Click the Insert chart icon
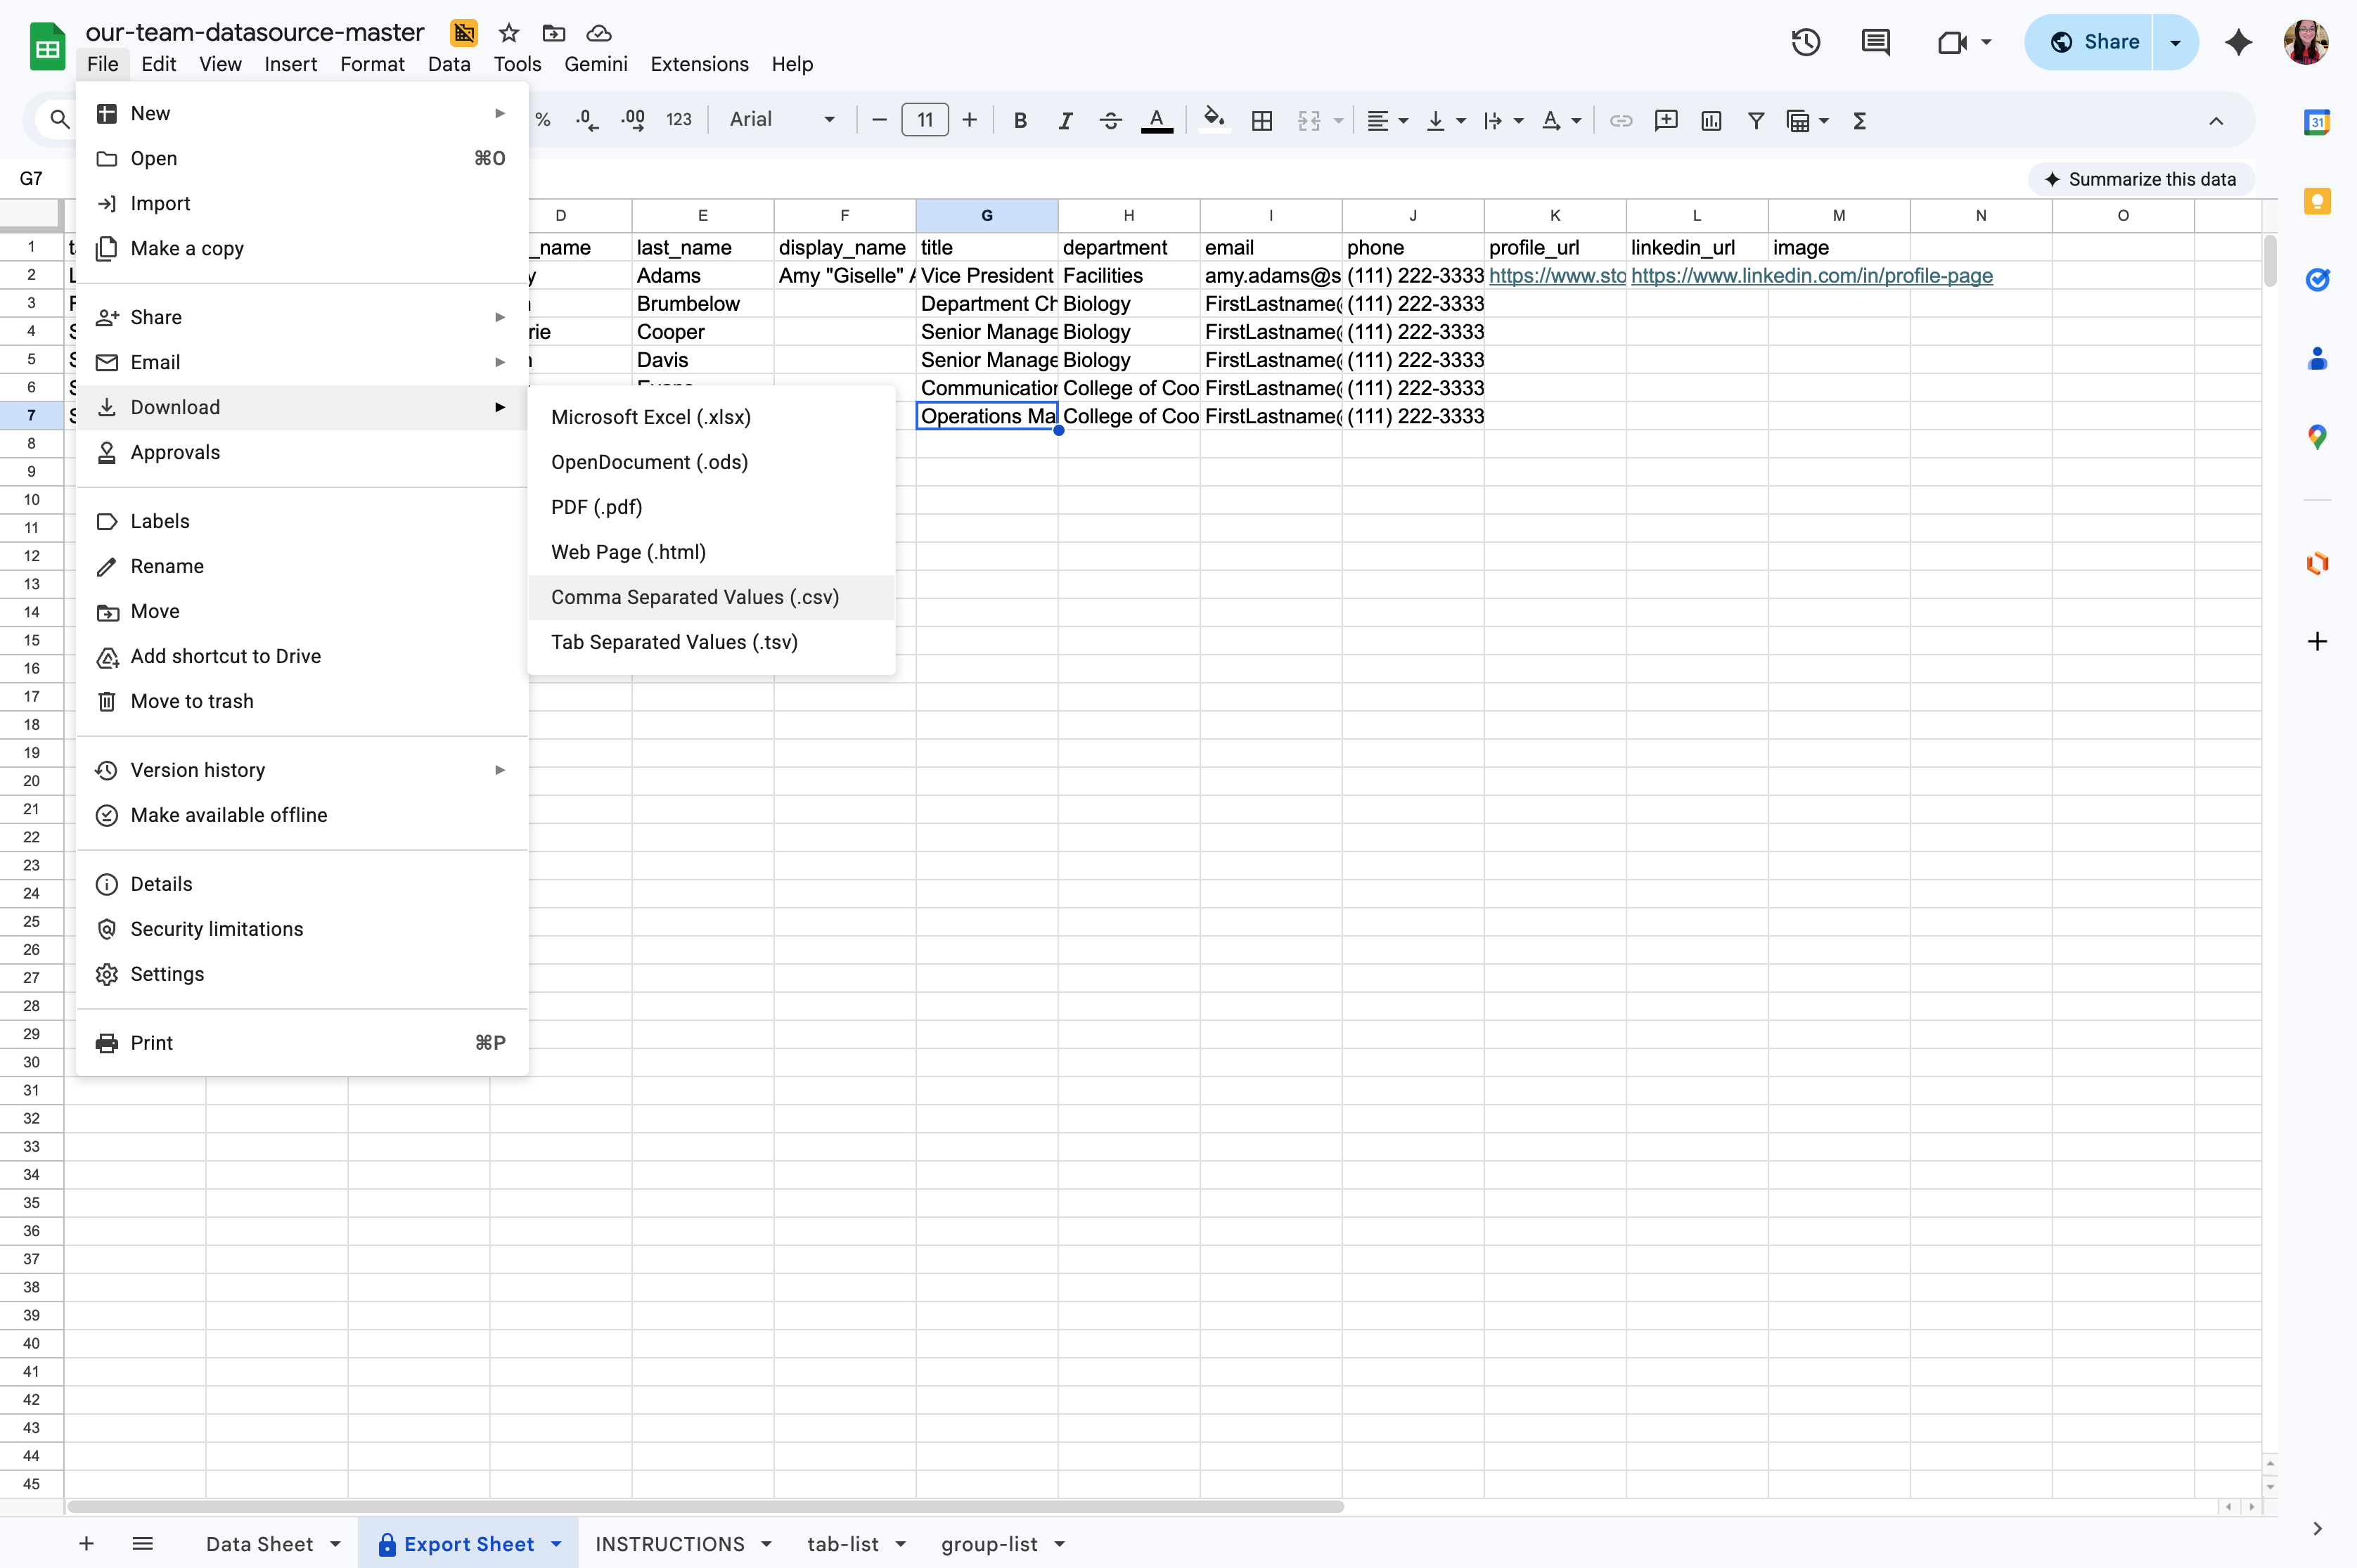Viewport: 2357px width, 1568px height. coord(1711,121)
